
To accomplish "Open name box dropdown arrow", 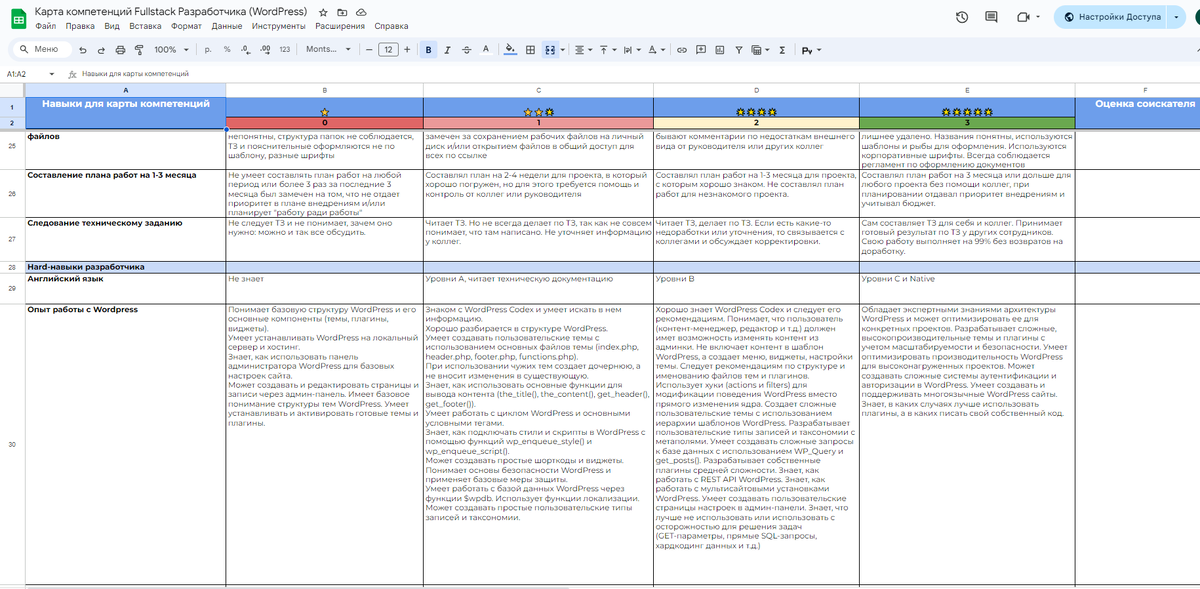I will 53,74.
